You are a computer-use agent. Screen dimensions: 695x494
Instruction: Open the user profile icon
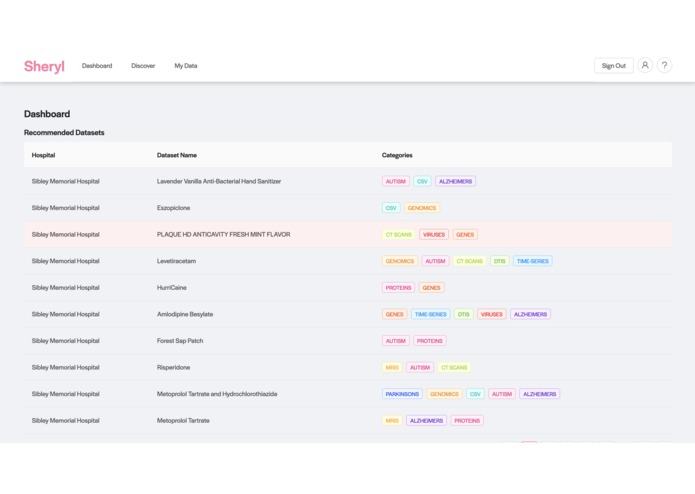pos(645,66)
